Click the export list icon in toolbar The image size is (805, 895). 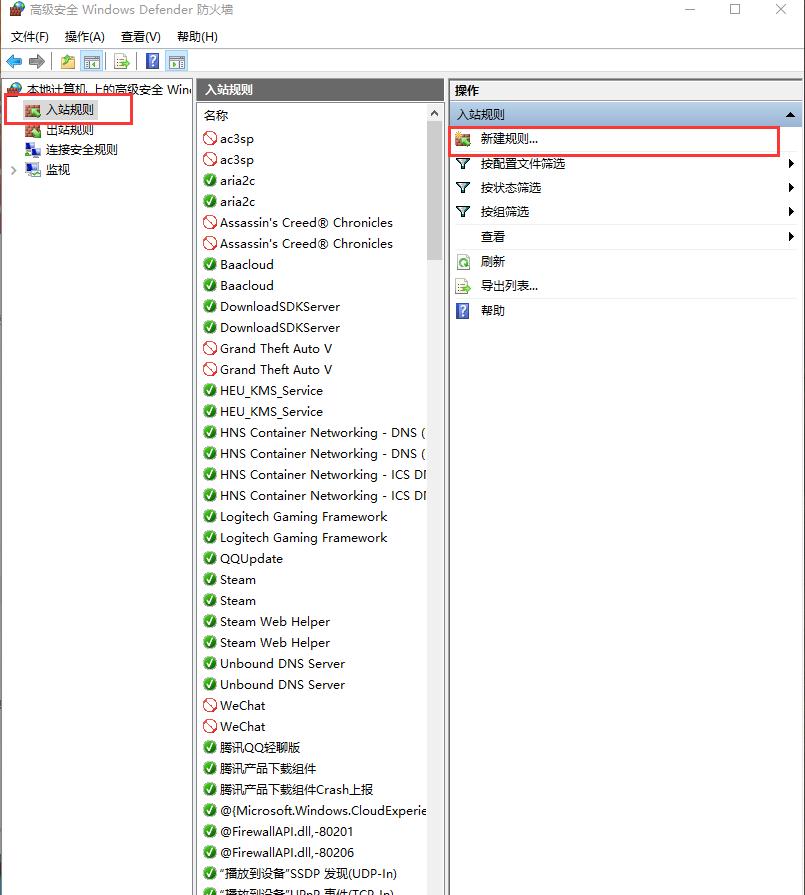[x=122, y=61]
